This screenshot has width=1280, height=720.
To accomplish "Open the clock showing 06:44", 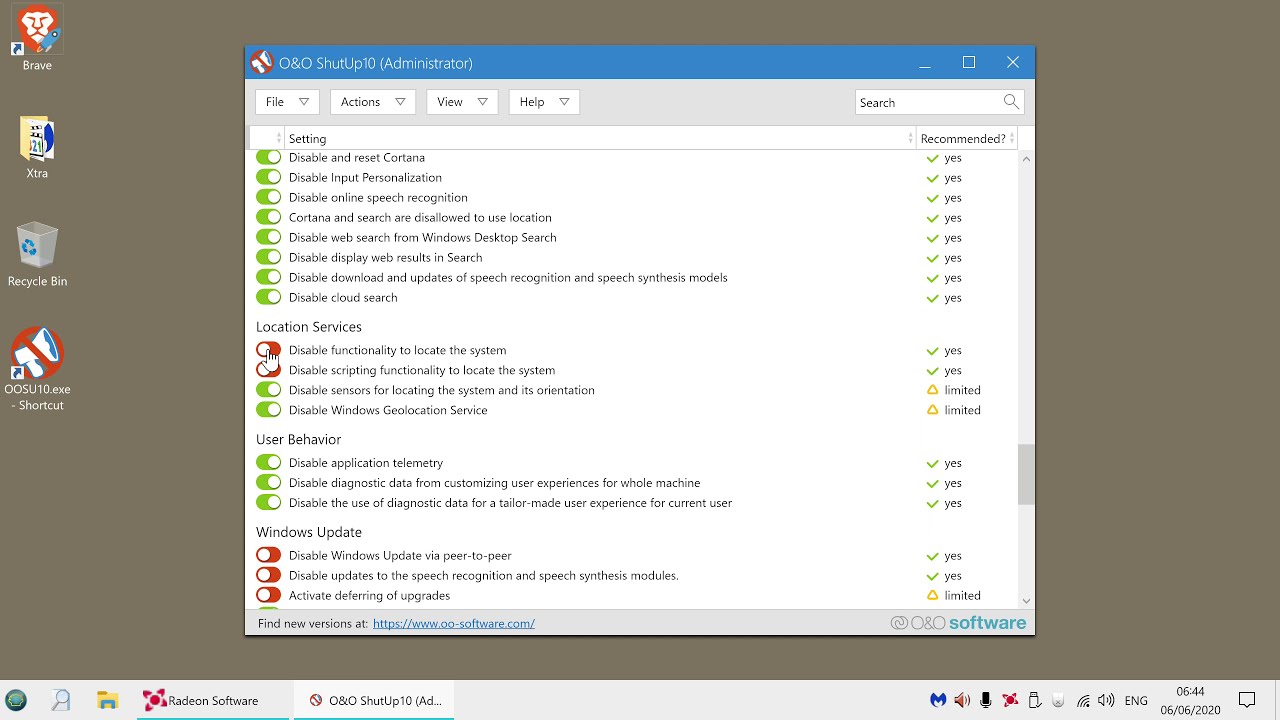I will click(1190, 700).
